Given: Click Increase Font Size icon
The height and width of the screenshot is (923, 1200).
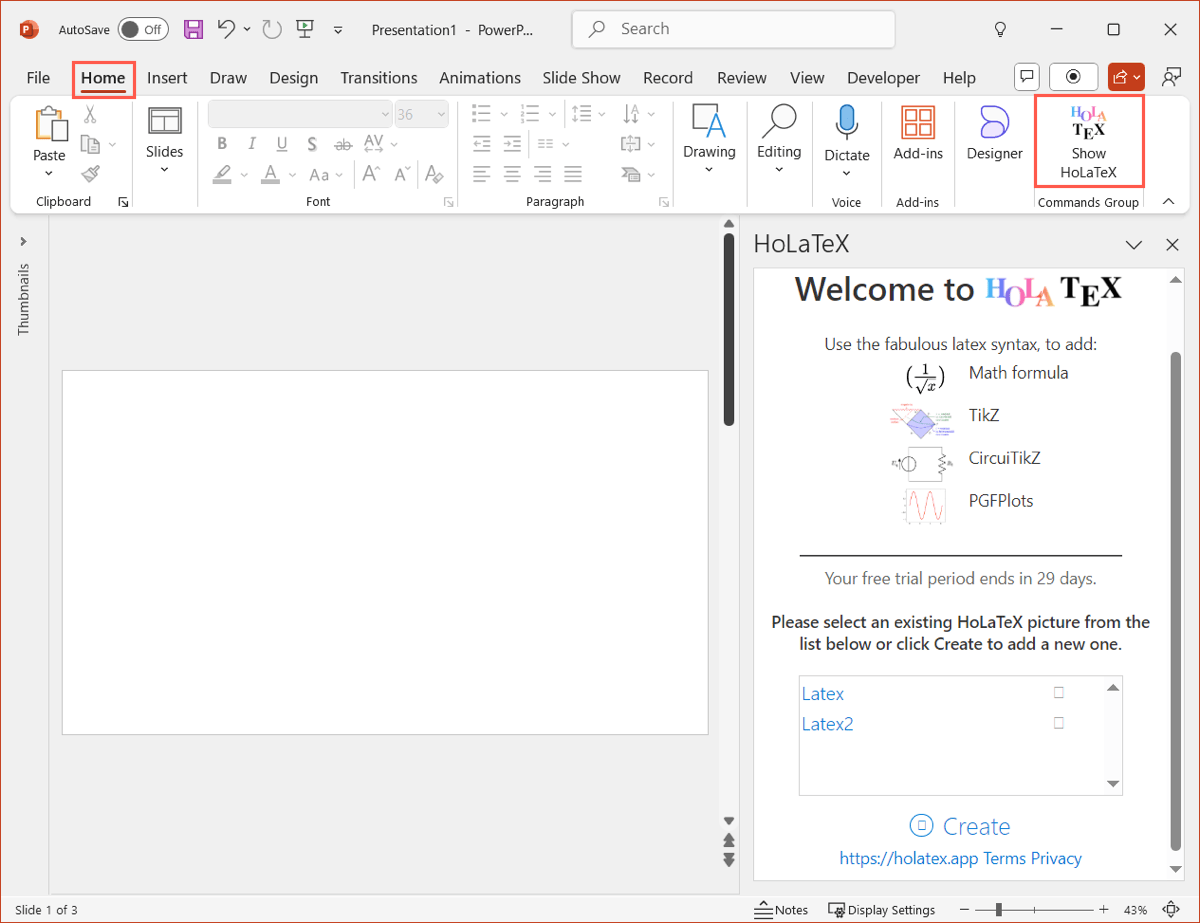Looking at the screenshot, I should point(371,174).
